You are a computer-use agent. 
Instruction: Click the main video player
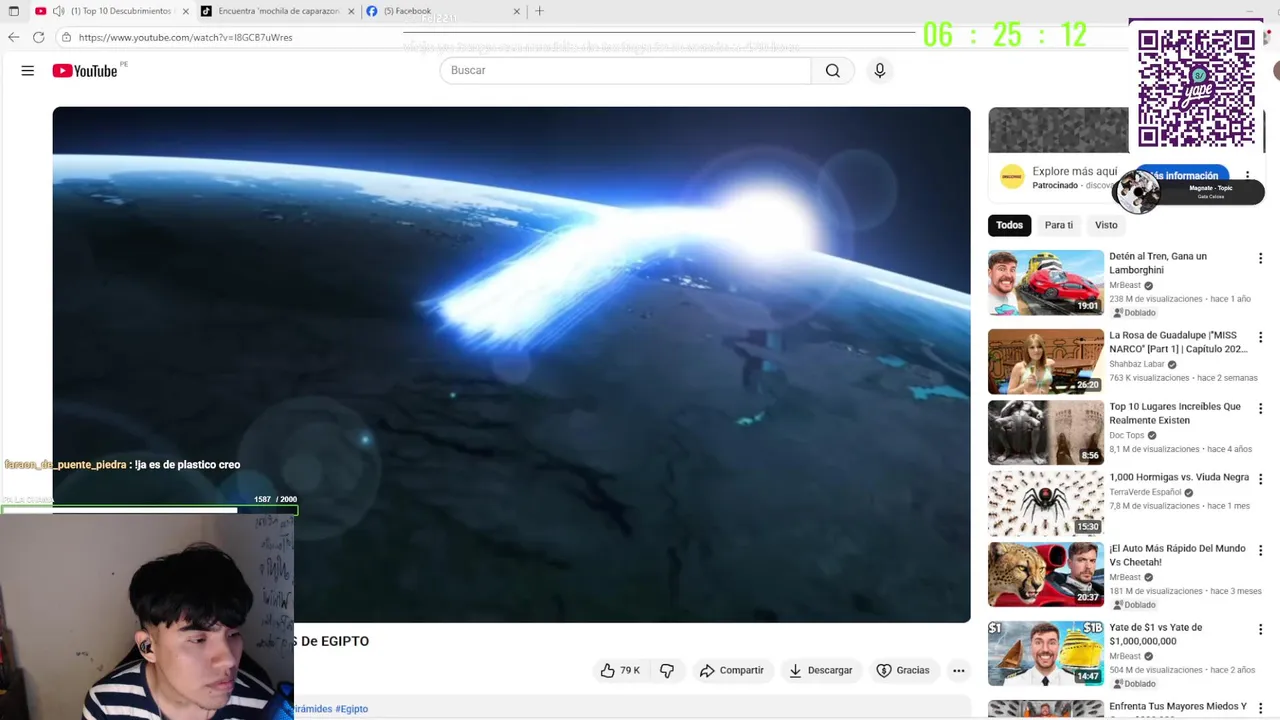[x=511, y=364]
